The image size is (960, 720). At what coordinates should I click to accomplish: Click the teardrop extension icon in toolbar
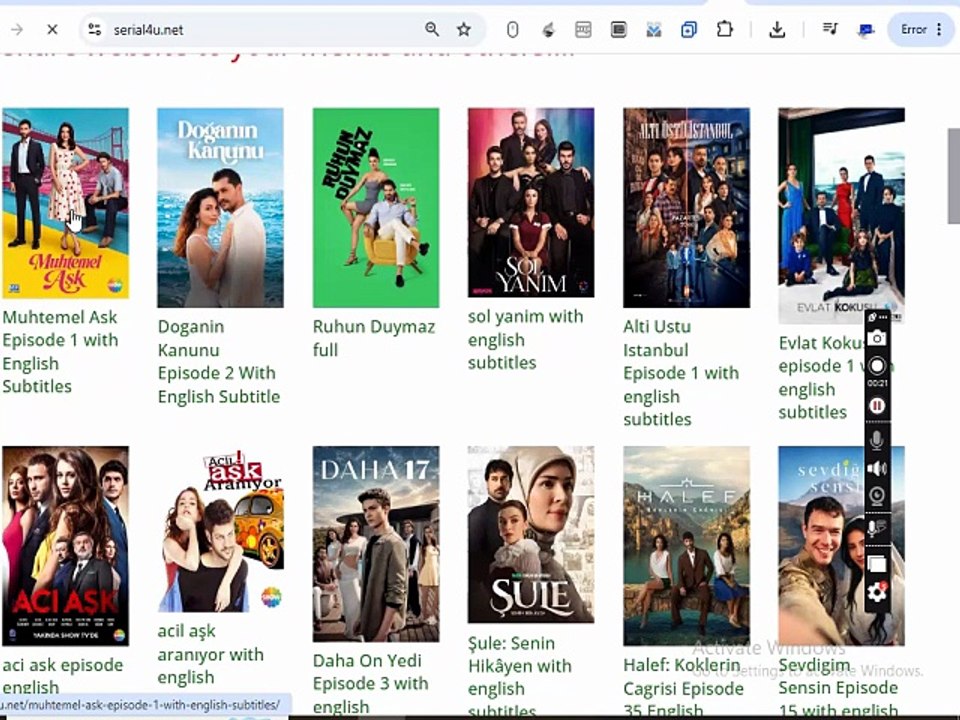549,29
